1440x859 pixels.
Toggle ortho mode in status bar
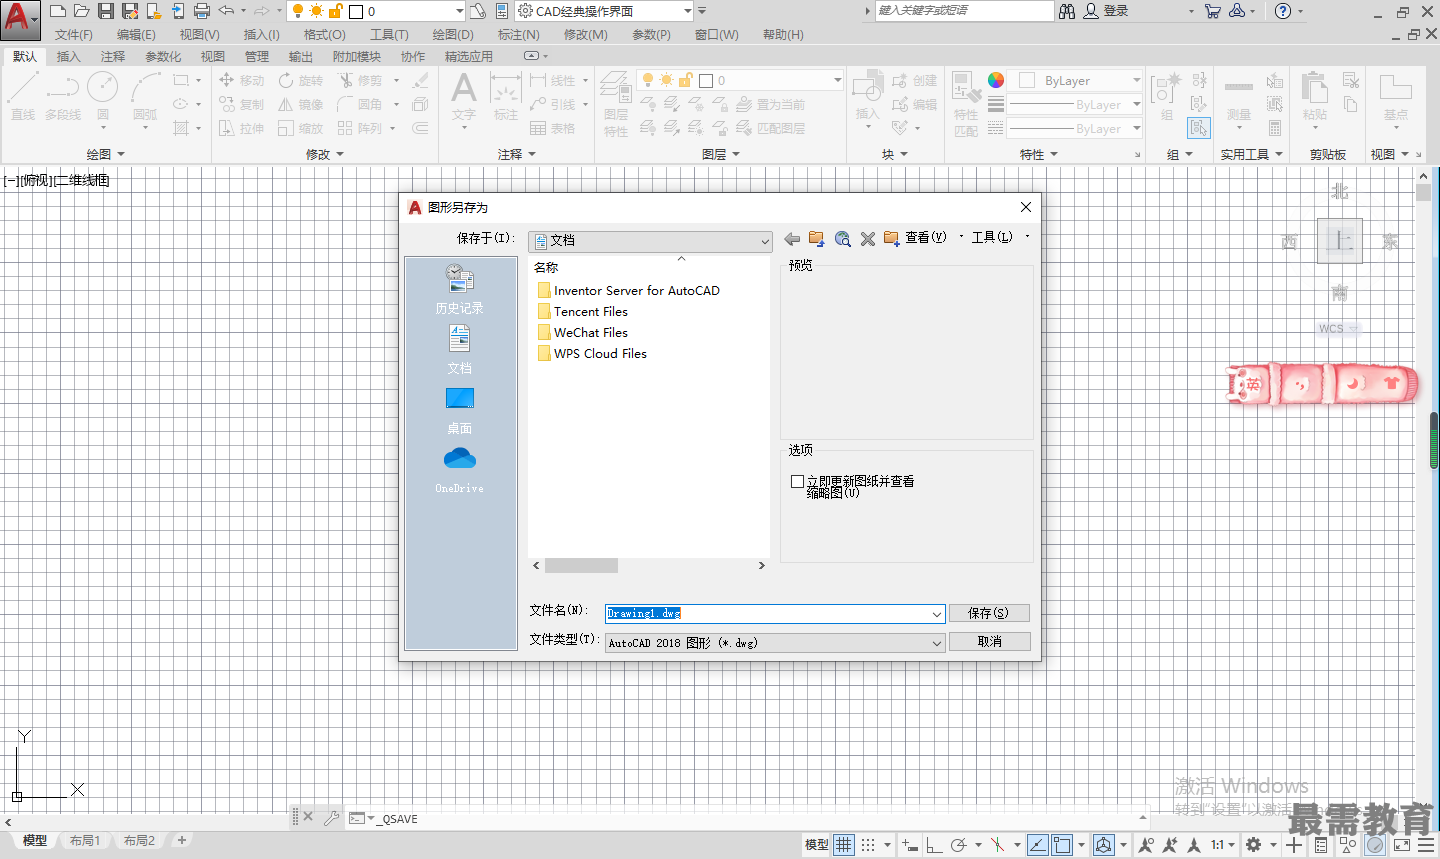point(934,845)
